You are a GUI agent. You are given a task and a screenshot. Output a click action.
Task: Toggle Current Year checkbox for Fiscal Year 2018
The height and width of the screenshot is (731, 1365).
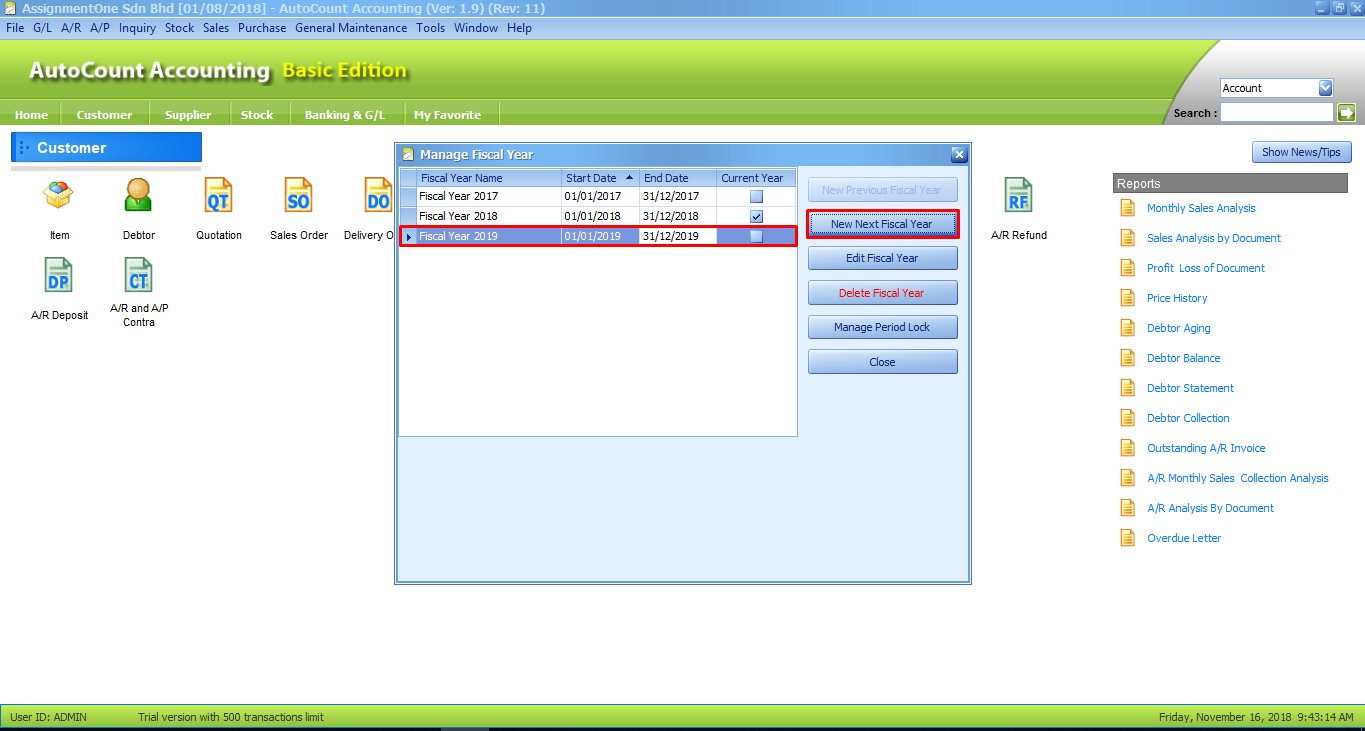click(x=756, y=216)
